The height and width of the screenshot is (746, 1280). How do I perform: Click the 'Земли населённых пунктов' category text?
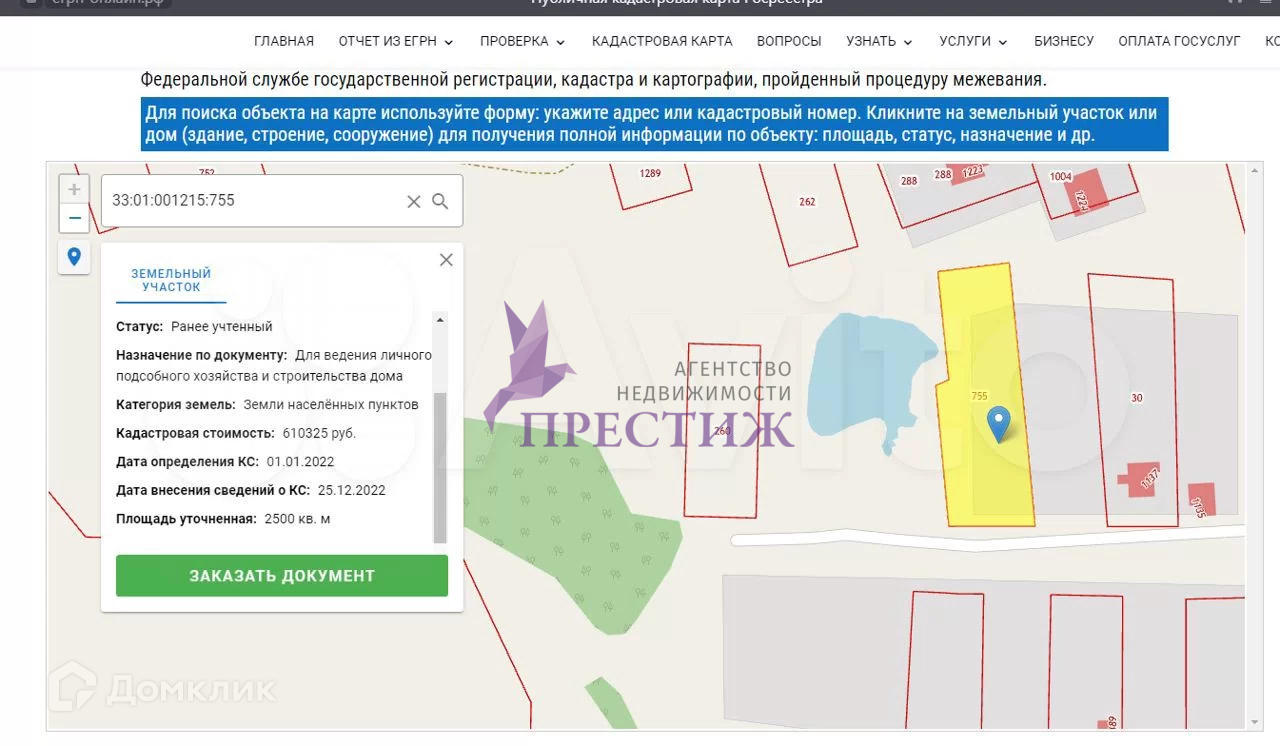click(x=331, y=405)
